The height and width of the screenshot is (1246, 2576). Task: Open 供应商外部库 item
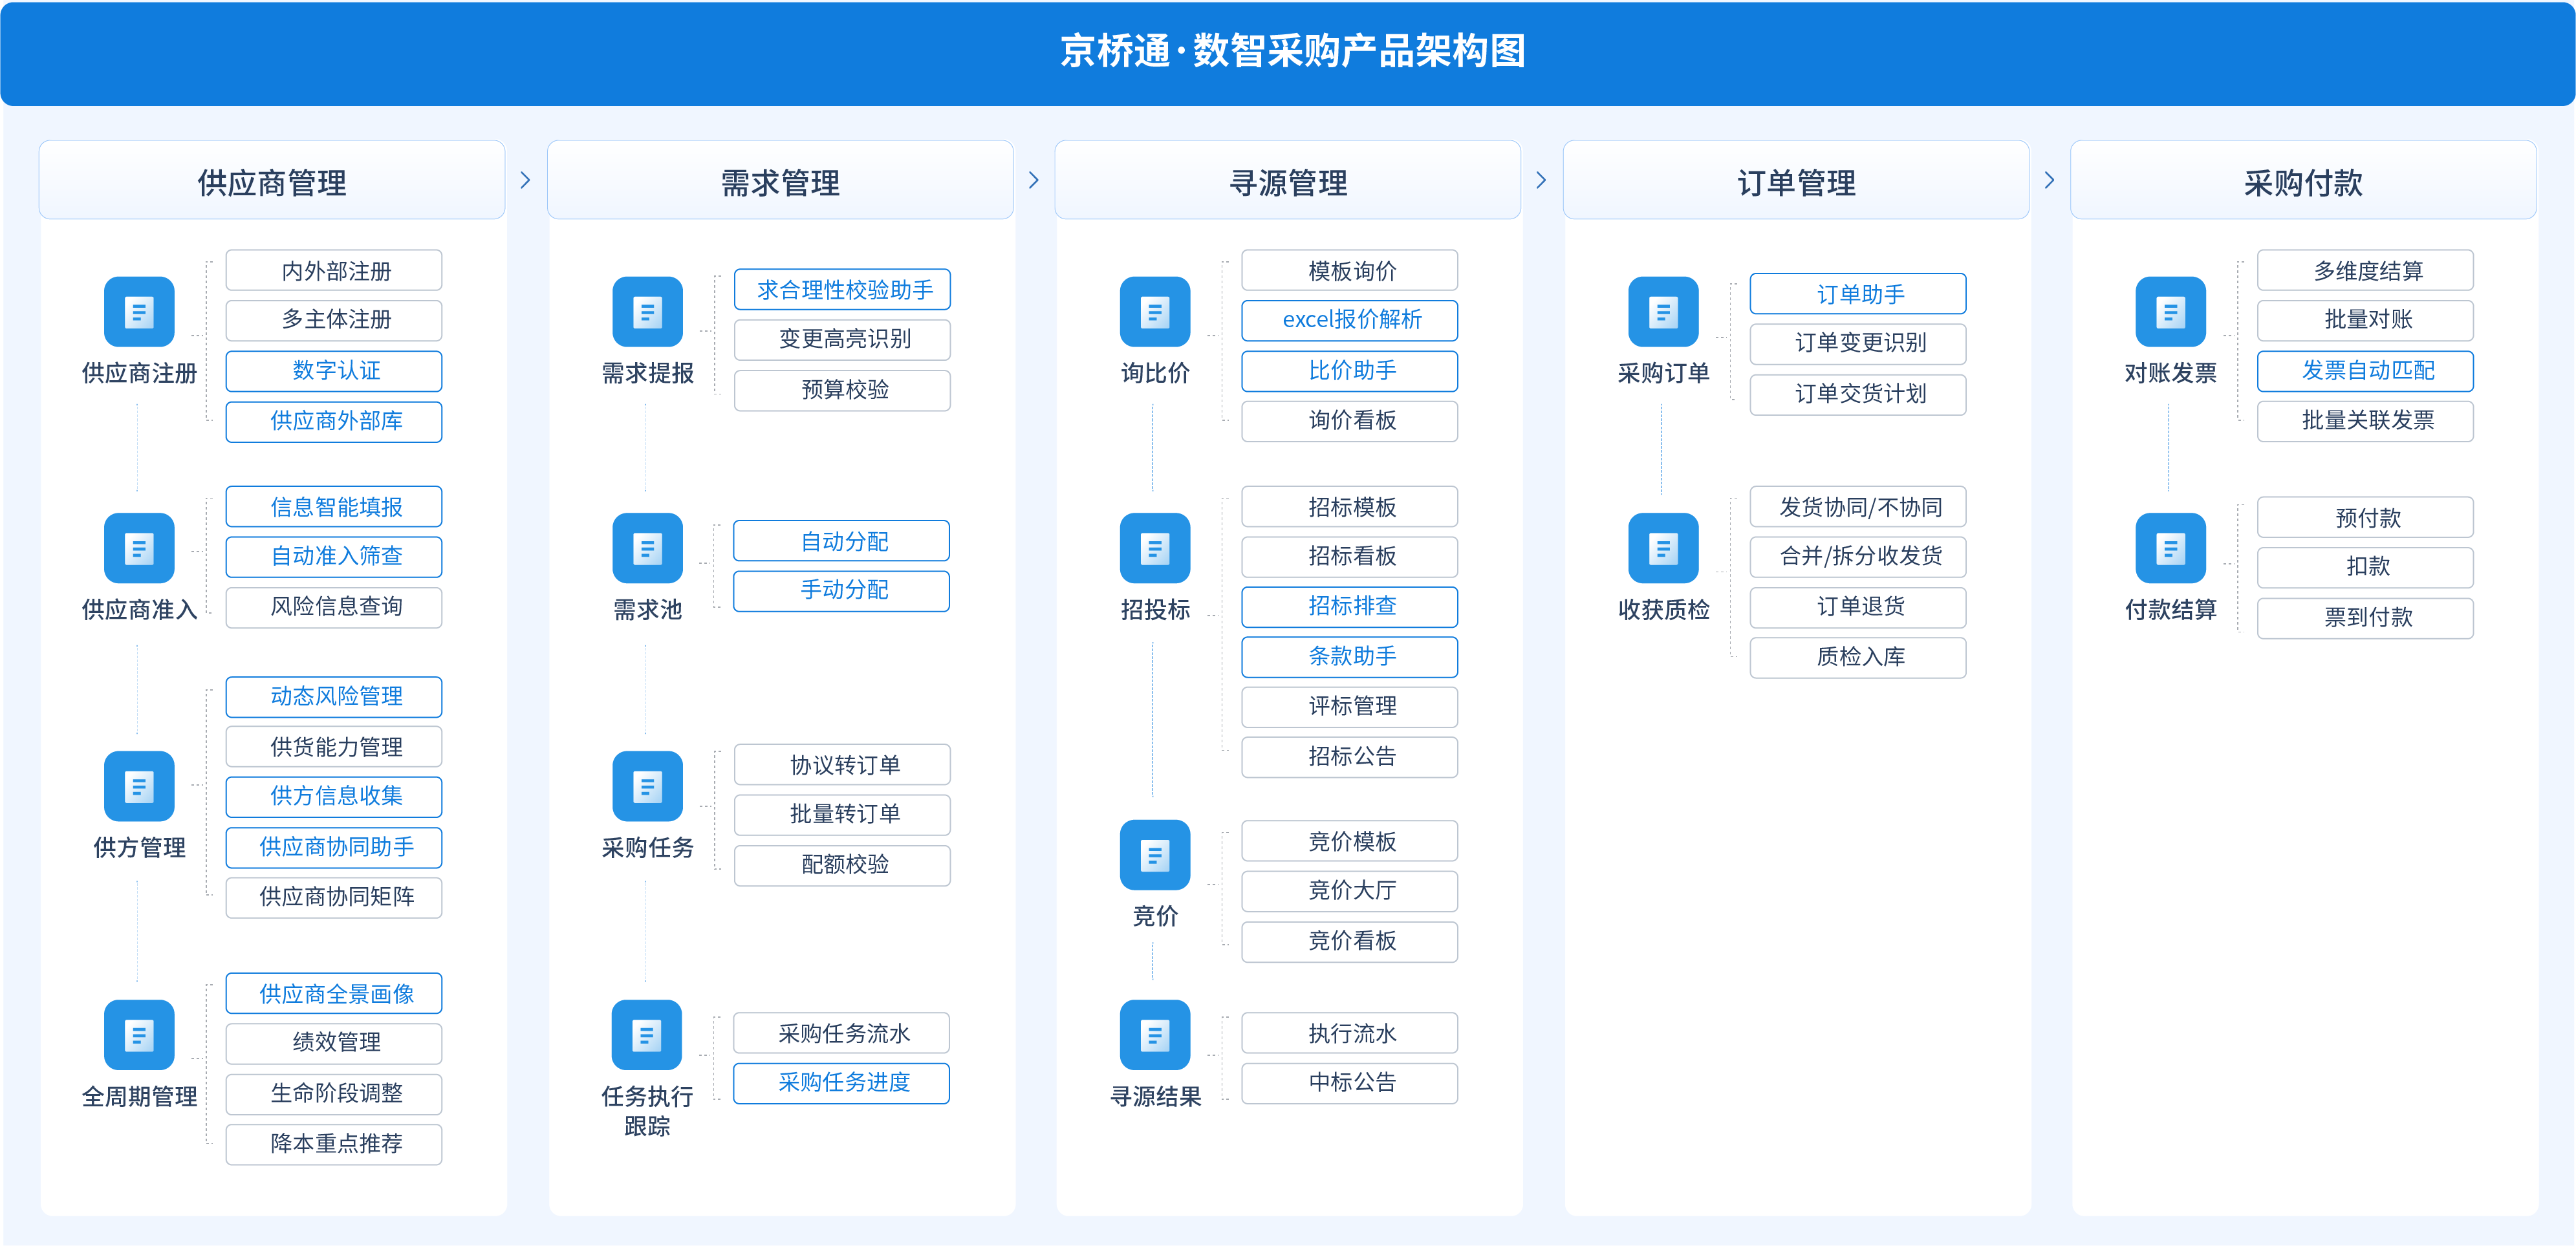[x=334, y=421]
